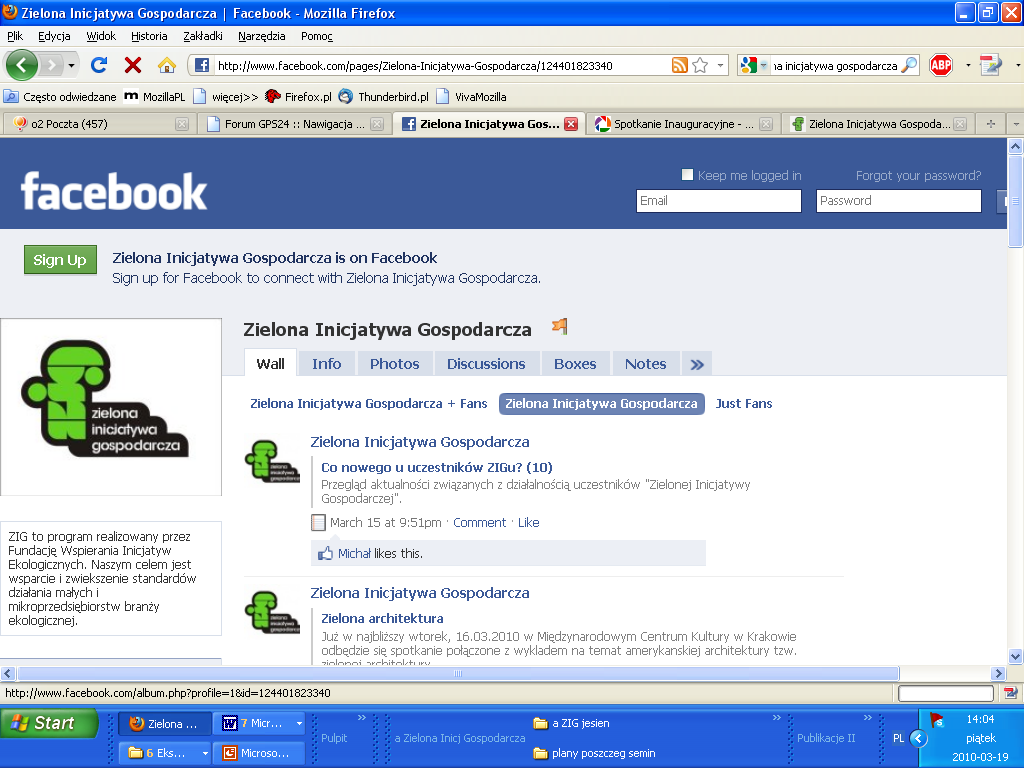
Task: Click the note icon beside March 15
Action: tap(318, 522)
